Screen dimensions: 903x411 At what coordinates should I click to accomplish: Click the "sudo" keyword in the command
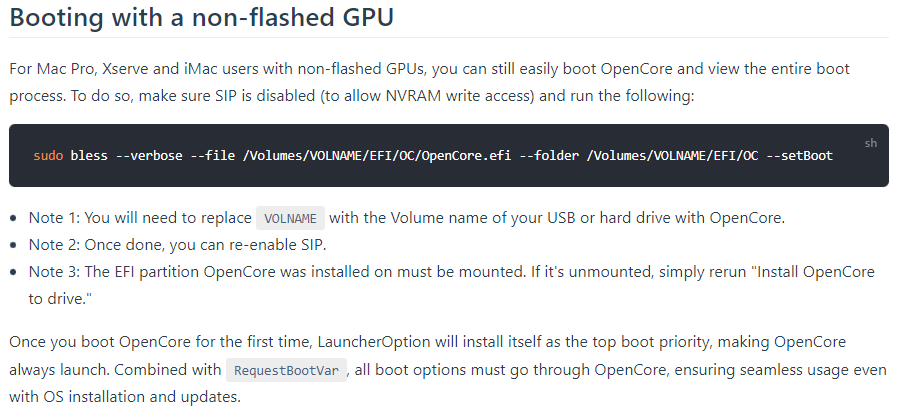[48, 156]
